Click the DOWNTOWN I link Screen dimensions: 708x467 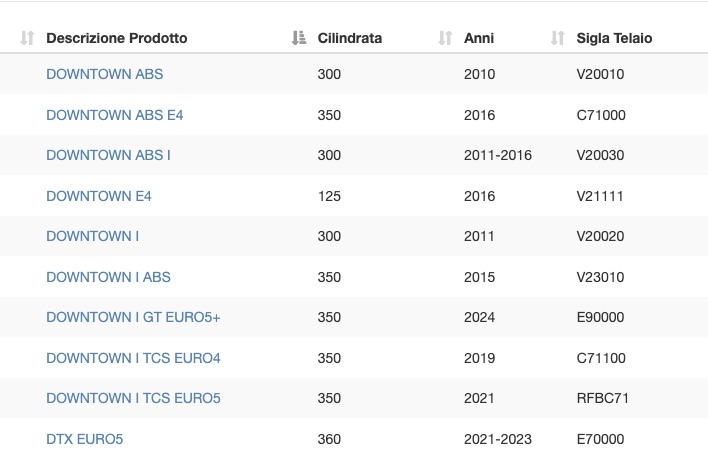coord(93,236)
